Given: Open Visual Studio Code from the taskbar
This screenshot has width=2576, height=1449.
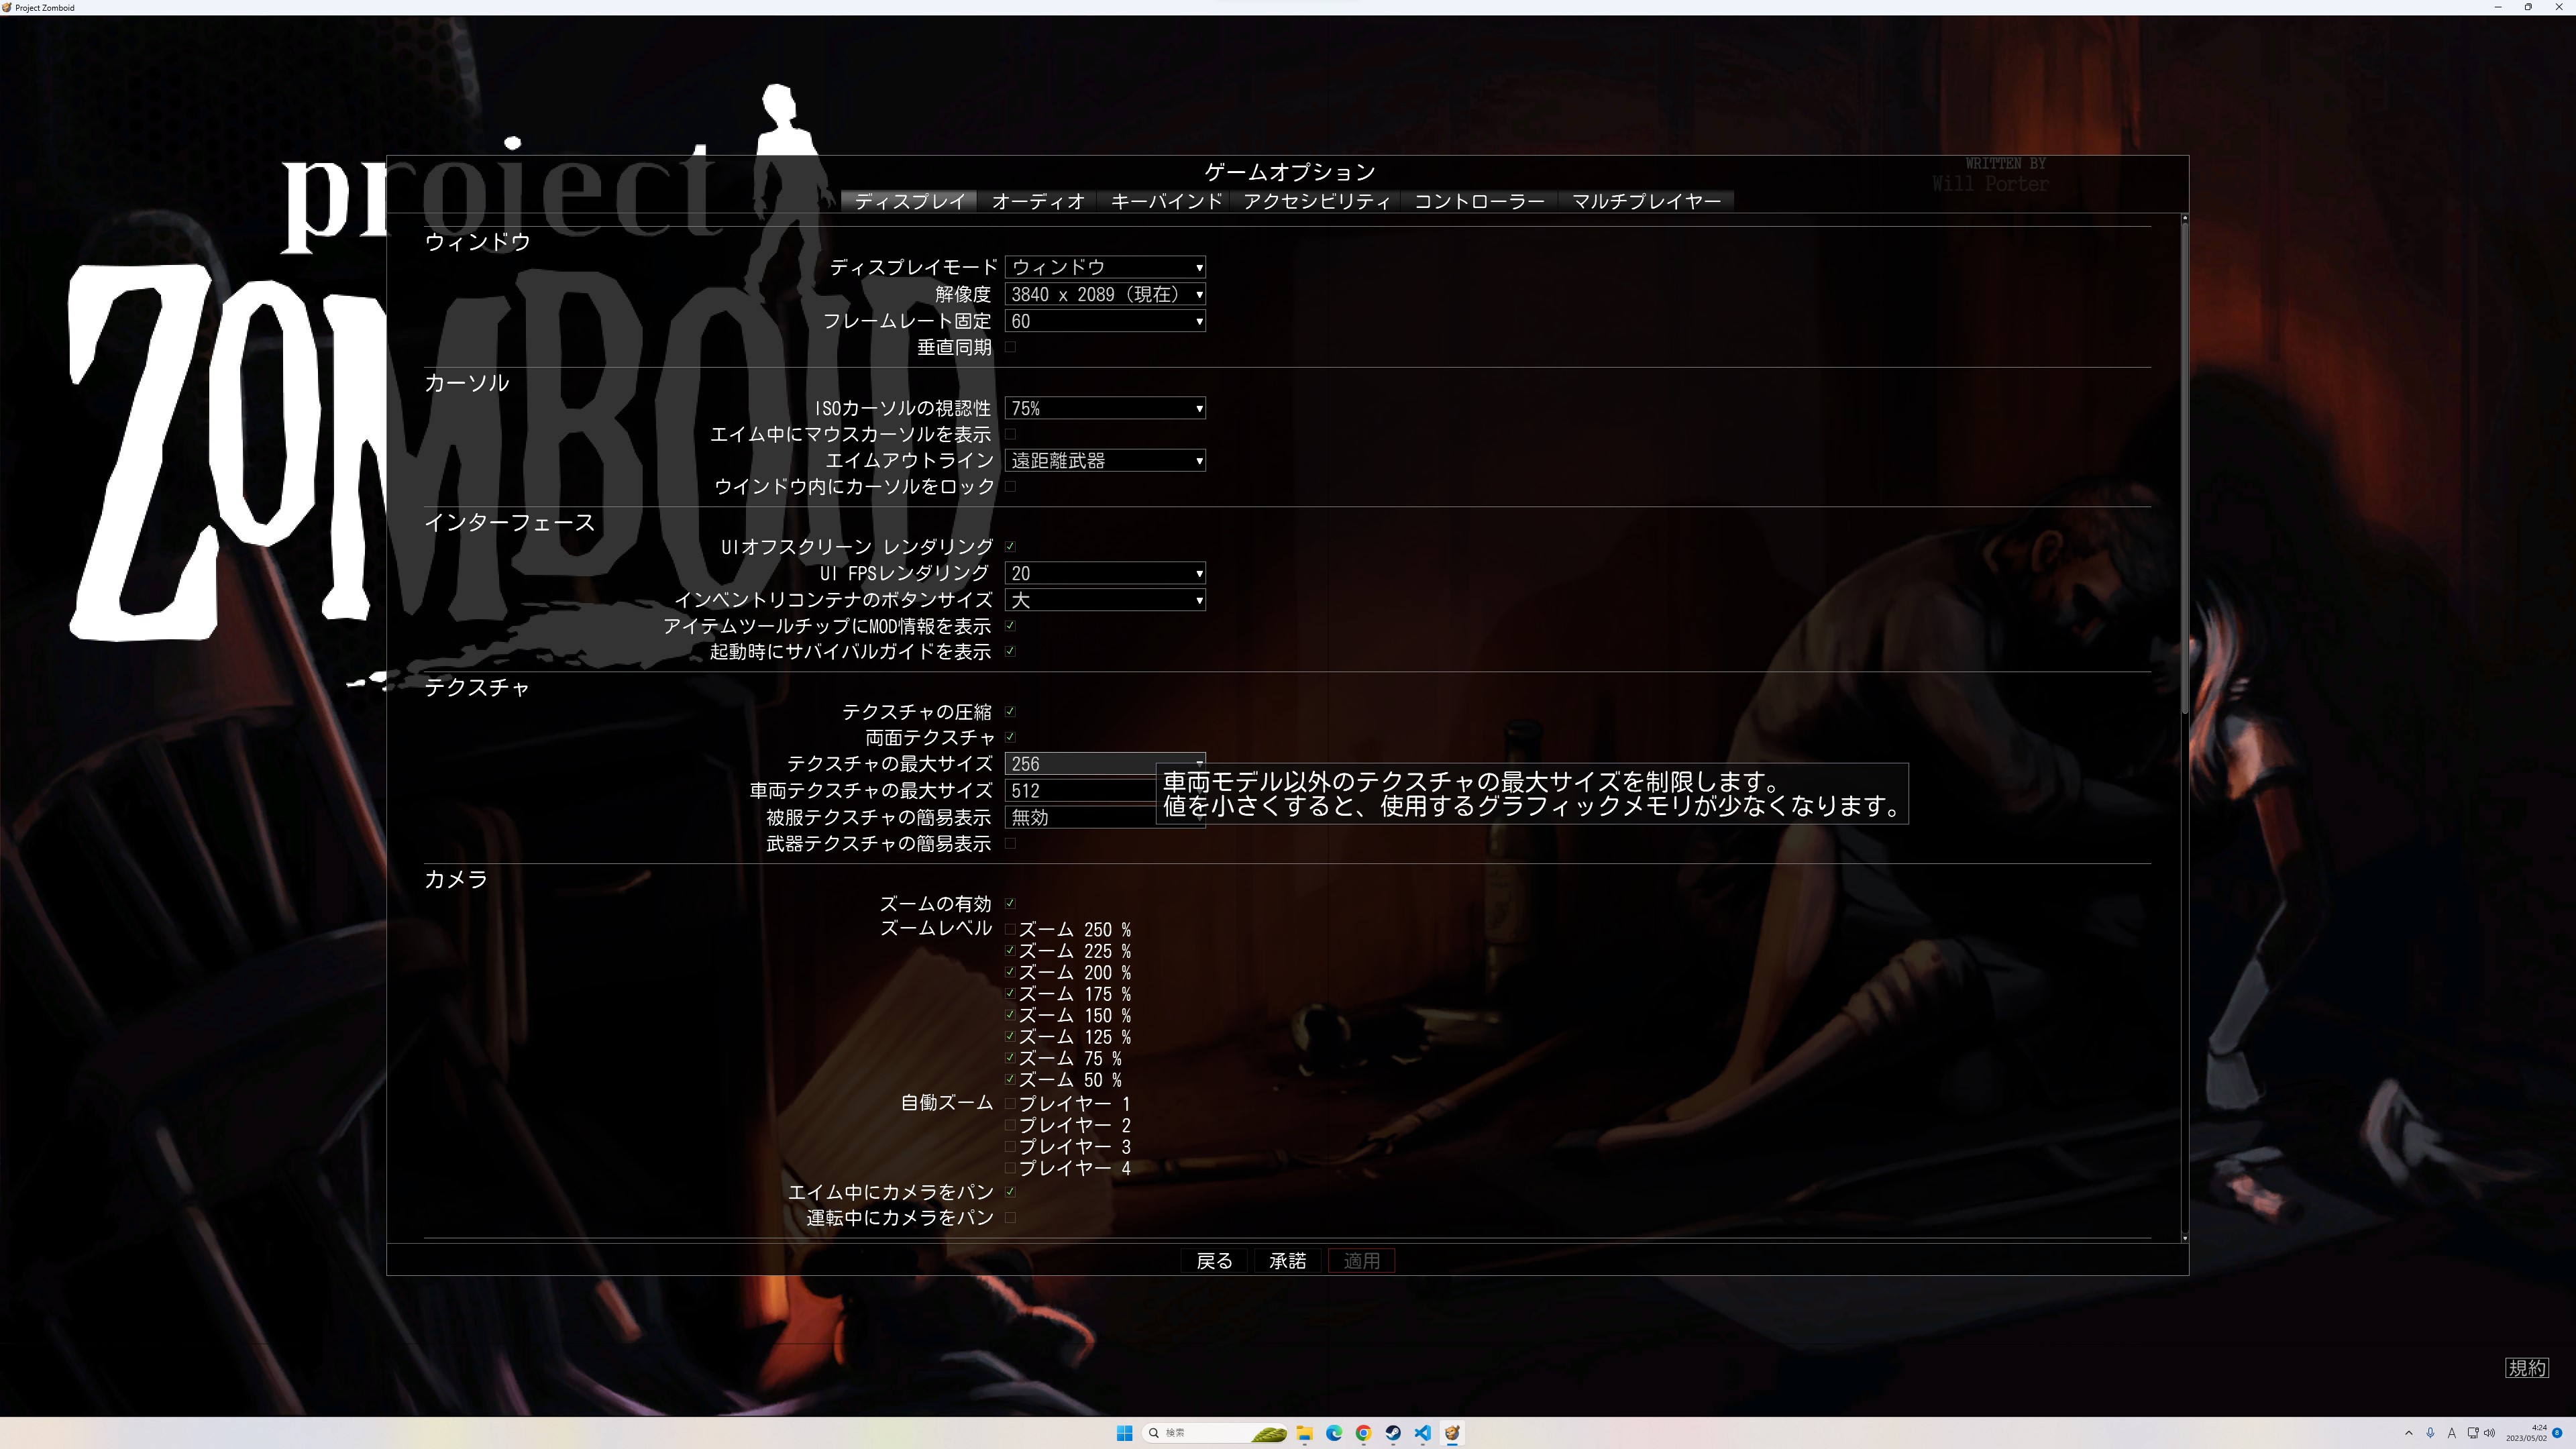Looking at the screenshot, I should (x=1422, y=1433).
